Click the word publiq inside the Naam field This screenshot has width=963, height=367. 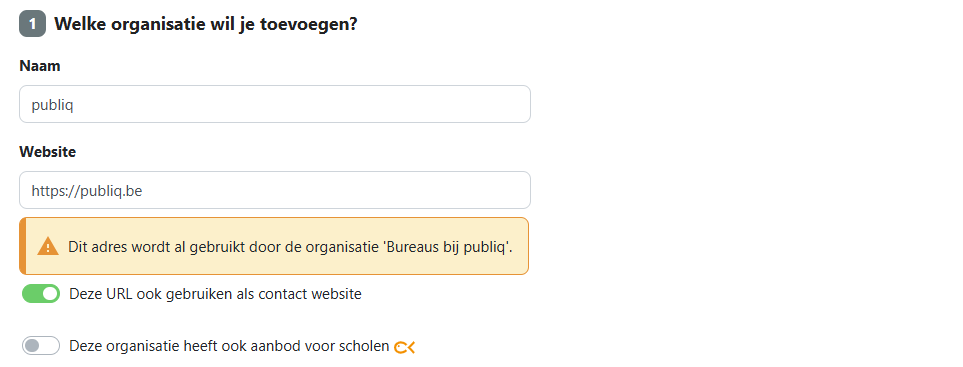[52, 106]
